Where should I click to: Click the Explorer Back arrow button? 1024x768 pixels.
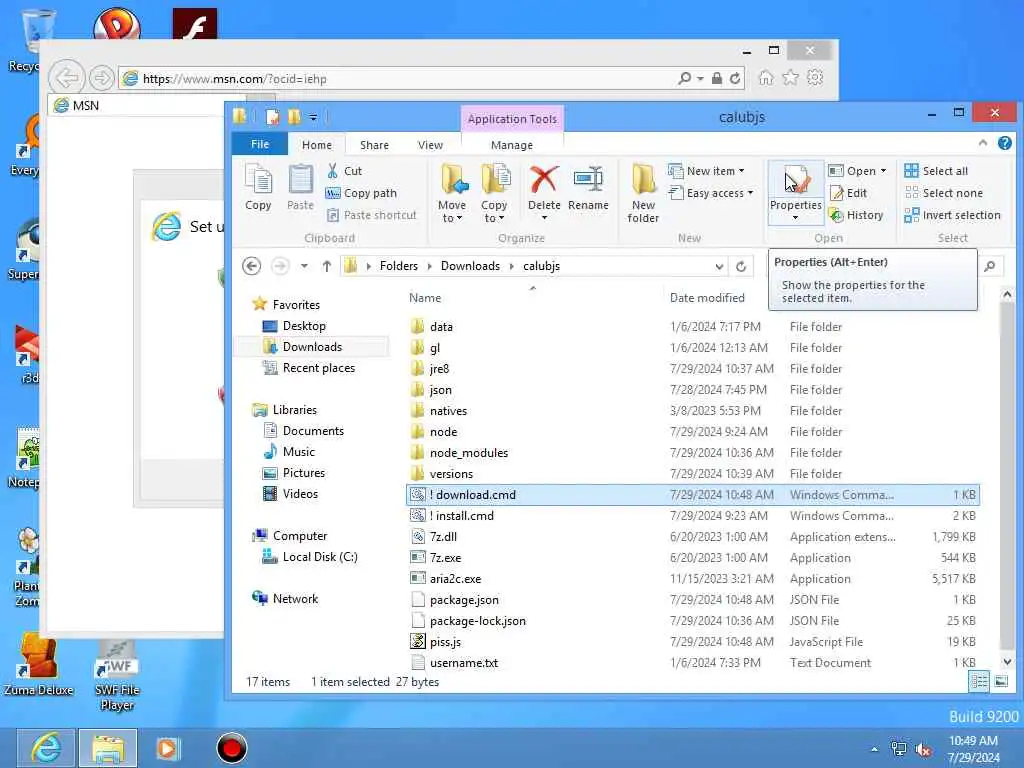pyautogui.click(x=251, y=266)
